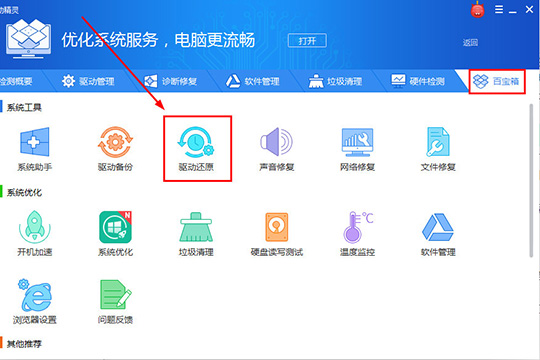Click the 系统工具 section heading
540x360 pixels.
click(x=24, y=107)
